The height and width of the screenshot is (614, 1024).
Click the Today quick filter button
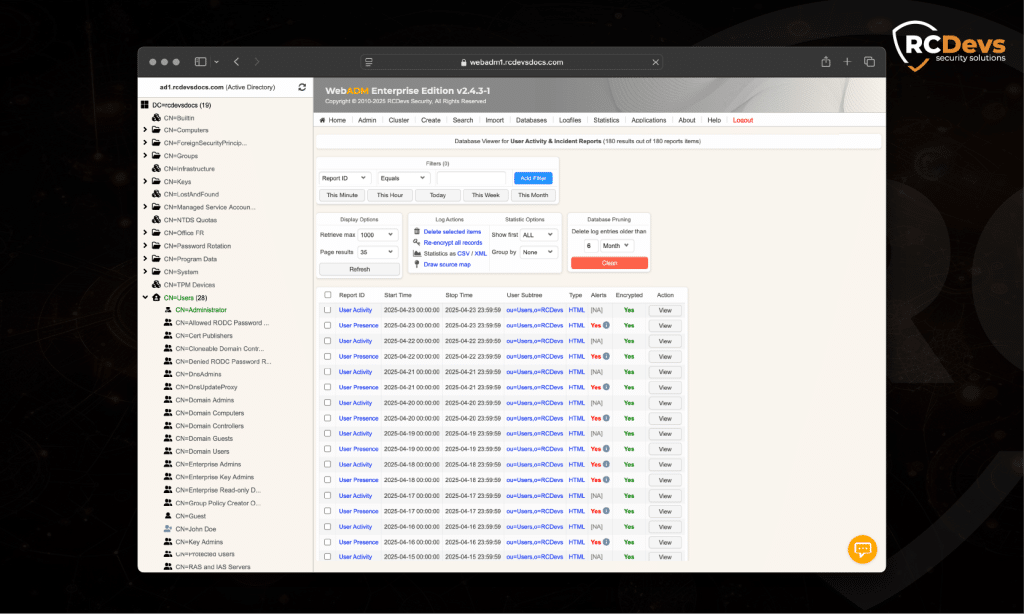[438, 195]
